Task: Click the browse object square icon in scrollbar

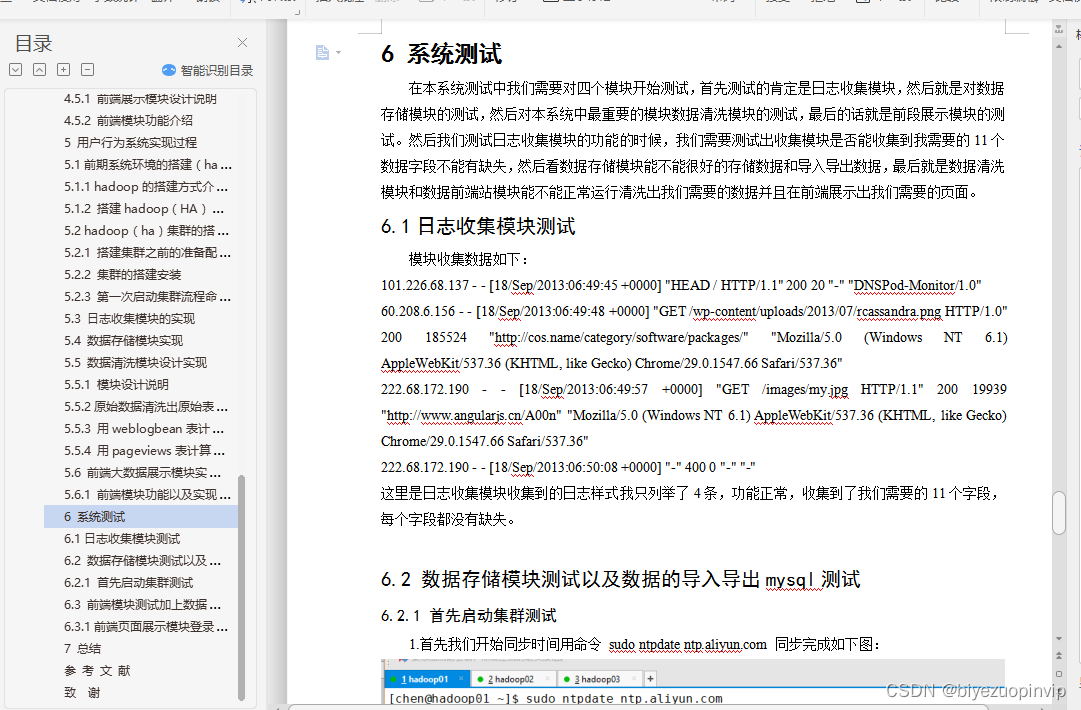Action: point(1059,674)
